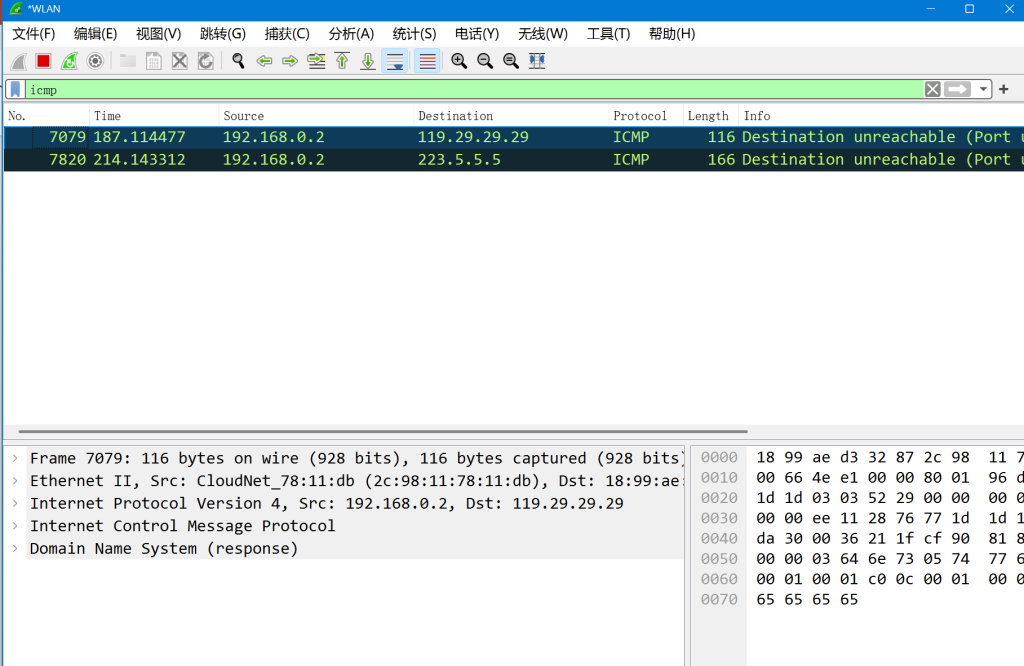Expand Internet Control Message Protocol section
1024x666 pixels.
(x=15, y=526)
